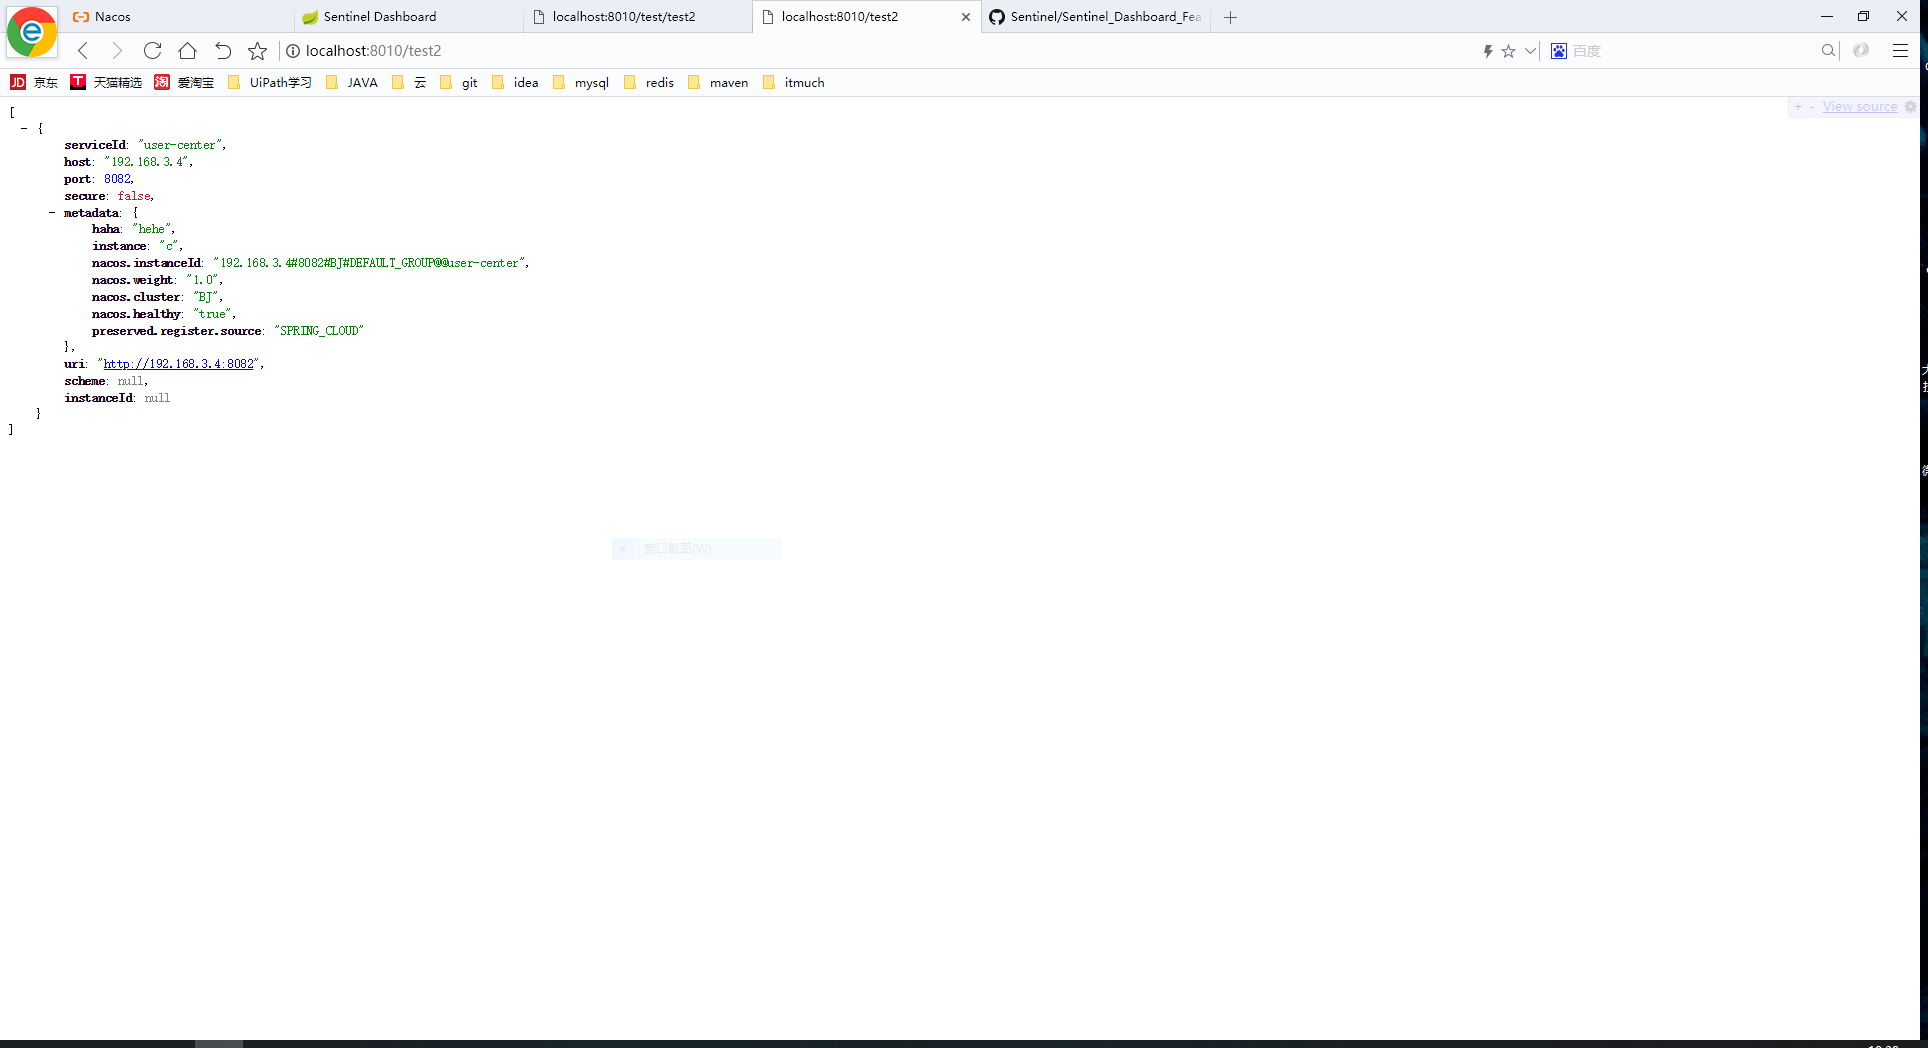Click the nacos.weight value "1.0"
This screenshot has height=1048, width=1928.
tap(203, 280)
